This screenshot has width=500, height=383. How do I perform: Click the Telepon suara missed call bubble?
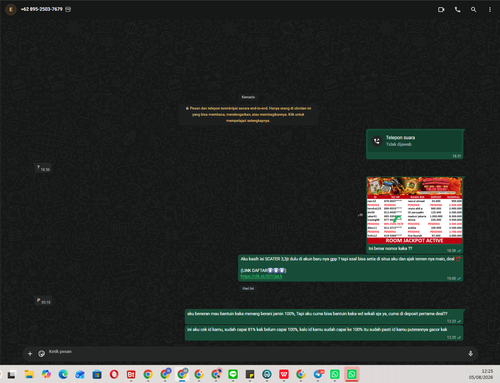click(414, 144)
